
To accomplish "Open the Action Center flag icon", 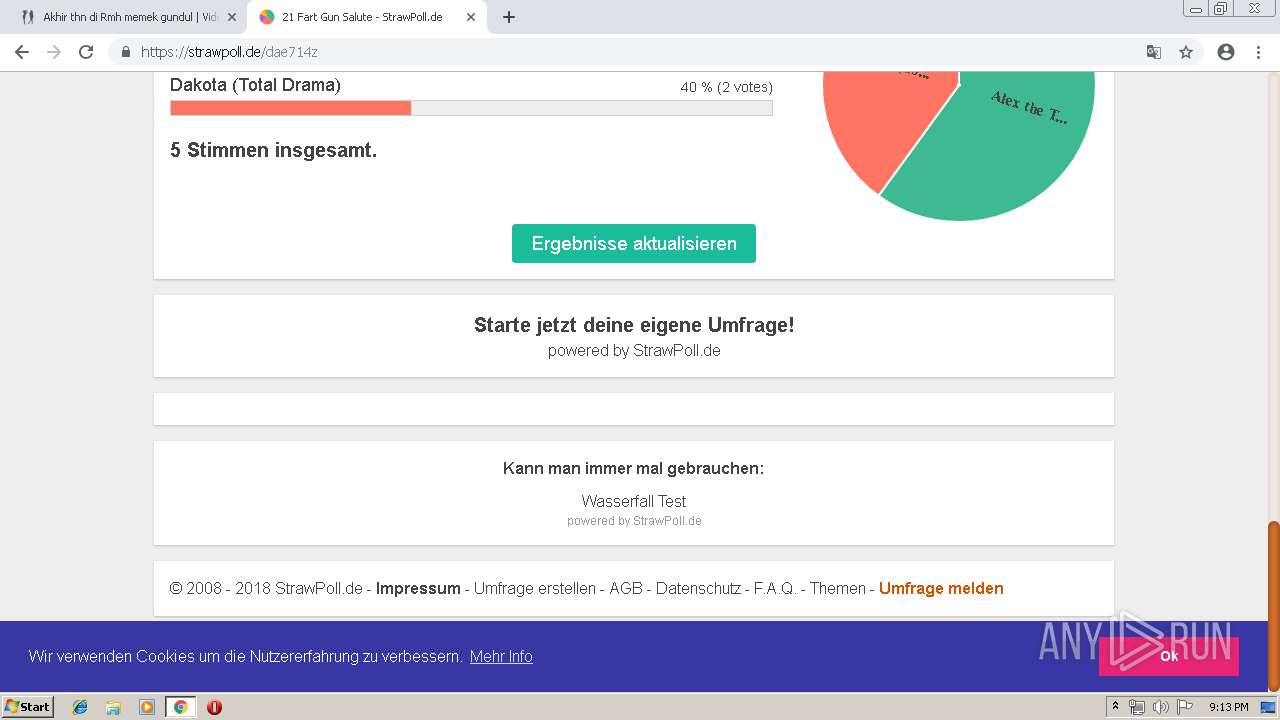I will tap(1185, 707).
